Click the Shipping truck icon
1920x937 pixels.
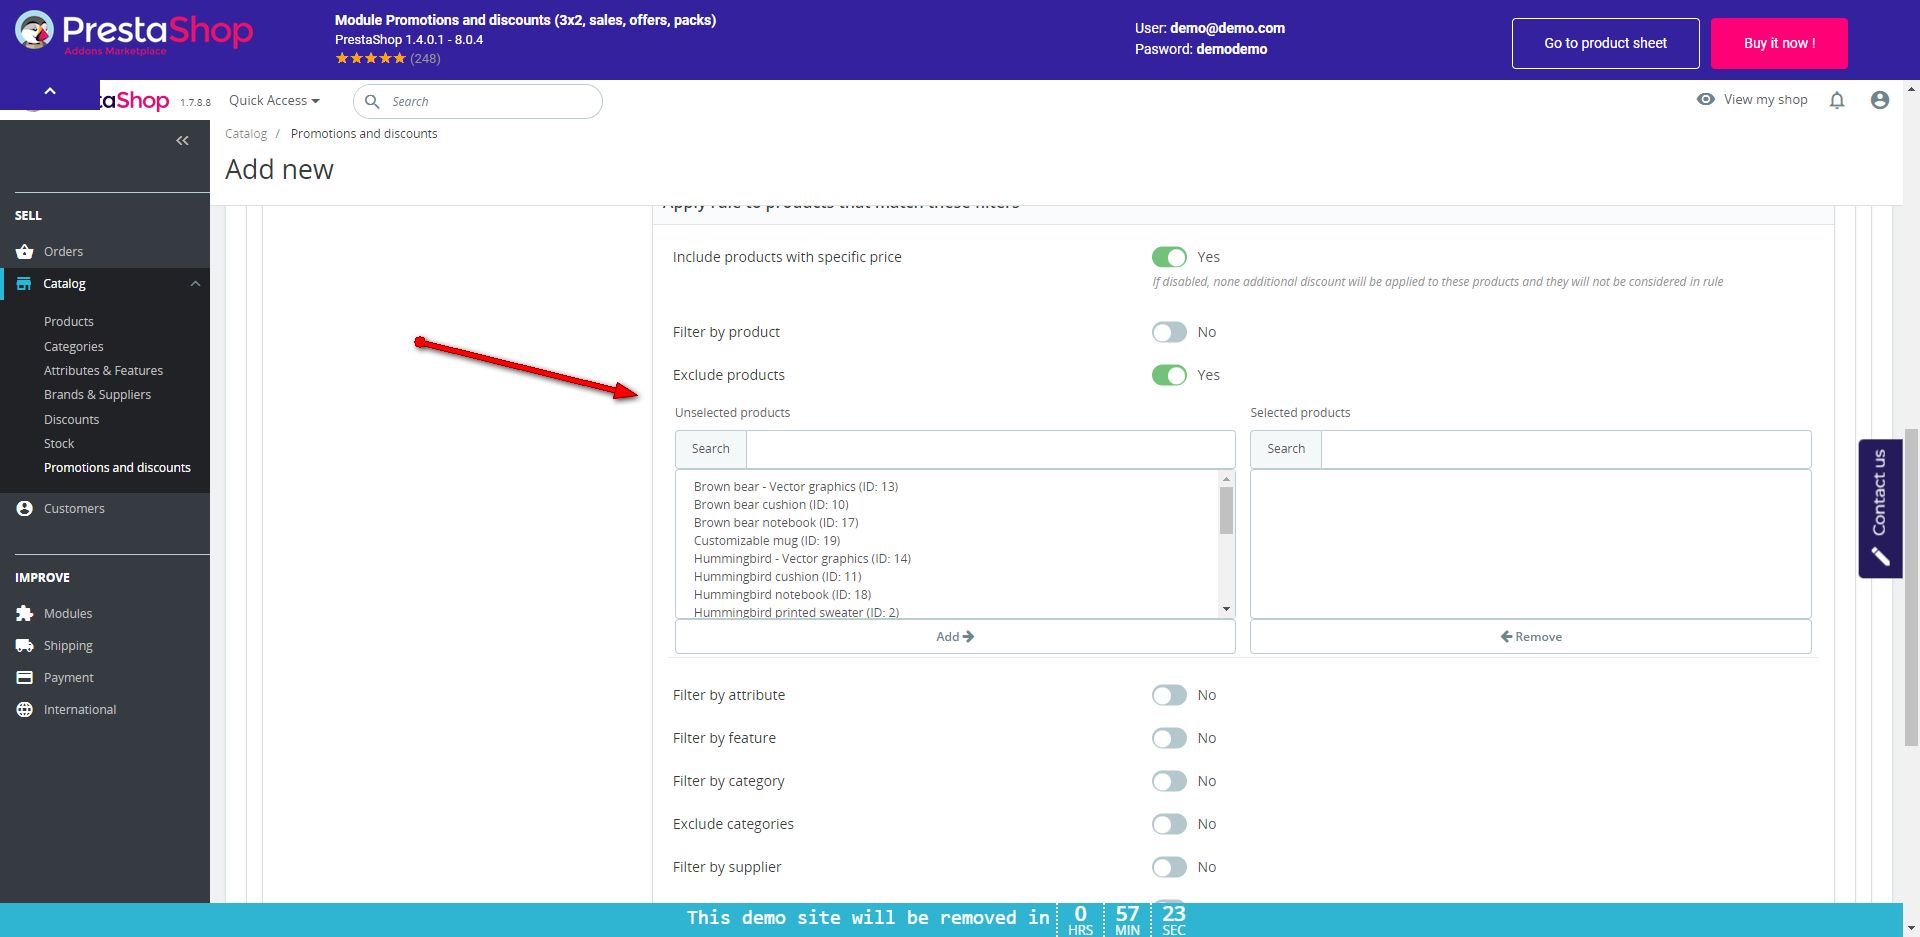point(25,646)
